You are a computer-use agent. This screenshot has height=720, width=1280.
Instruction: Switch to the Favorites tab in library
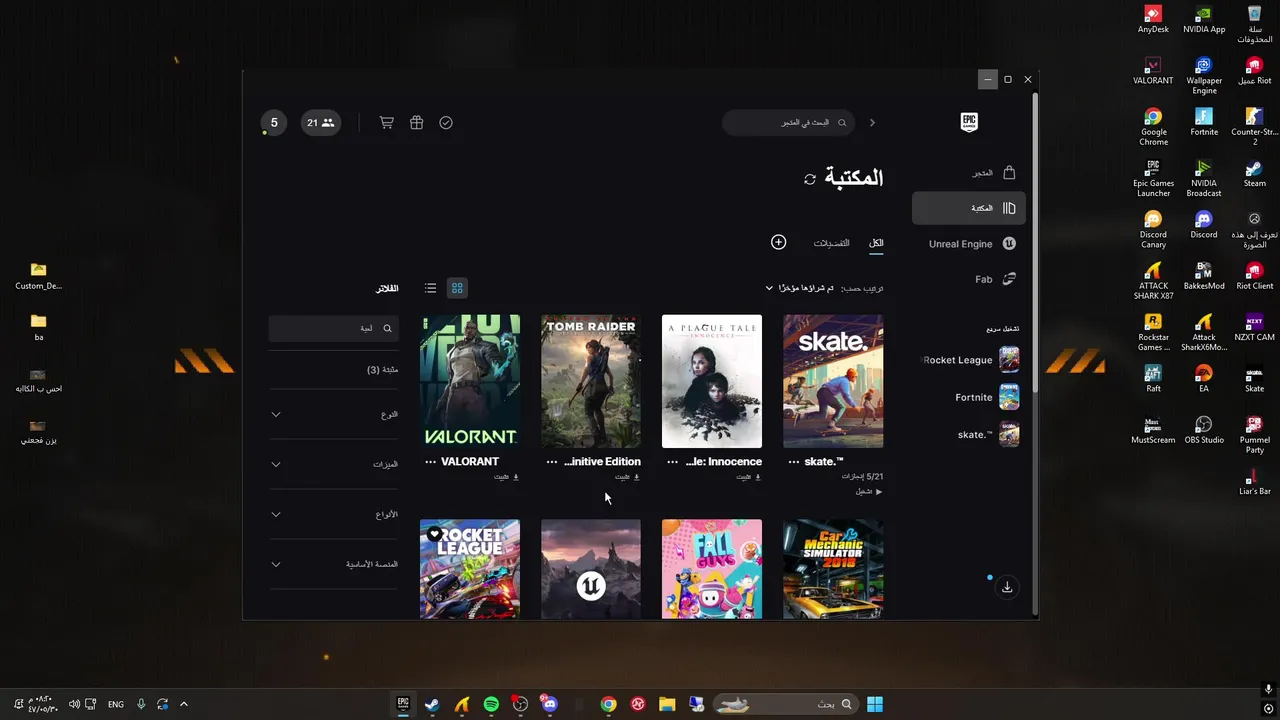click(x=831, y=243)
